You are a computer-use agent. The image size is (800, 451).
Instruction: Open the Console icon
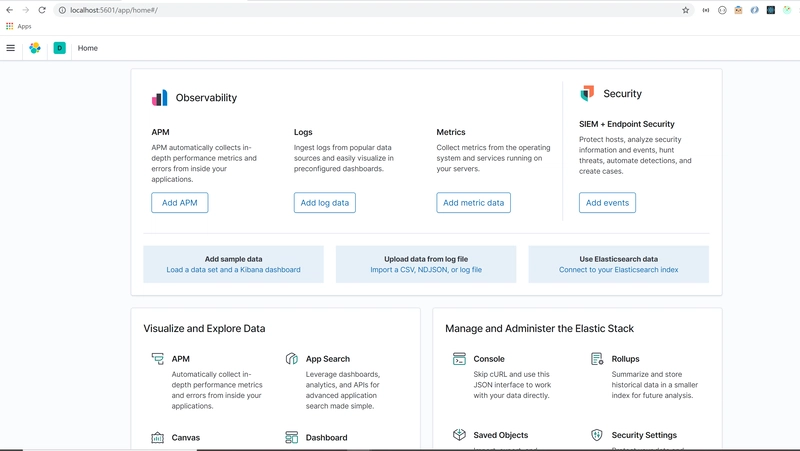coord(459,359)
